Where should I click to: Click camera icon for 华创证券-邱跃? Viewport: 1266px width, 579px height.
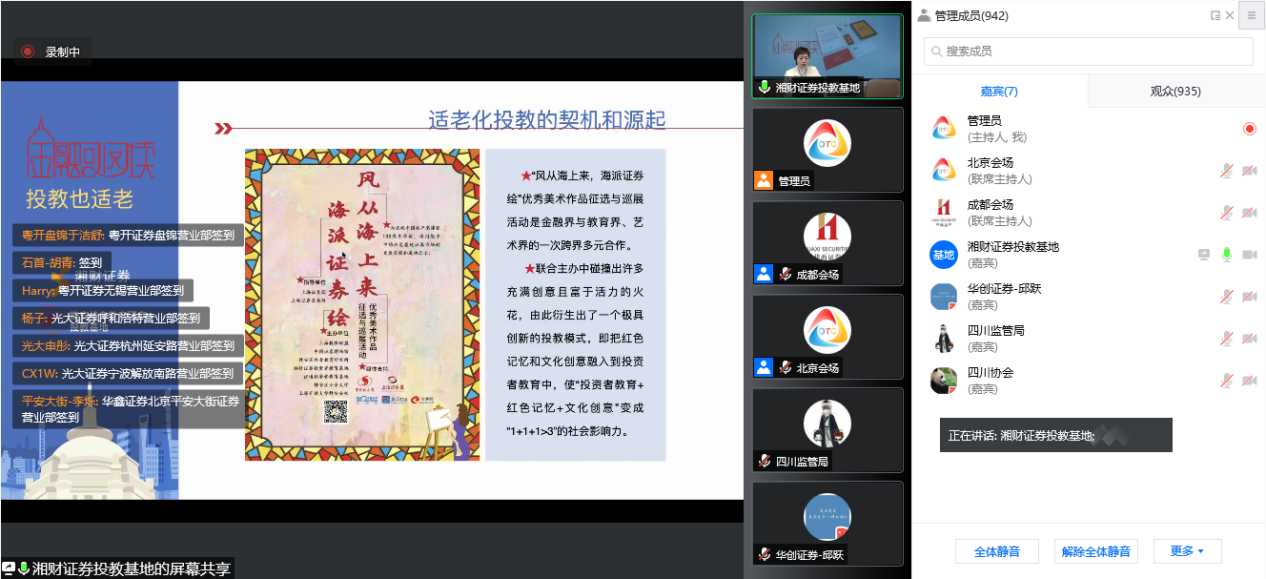click(1249, 297)
